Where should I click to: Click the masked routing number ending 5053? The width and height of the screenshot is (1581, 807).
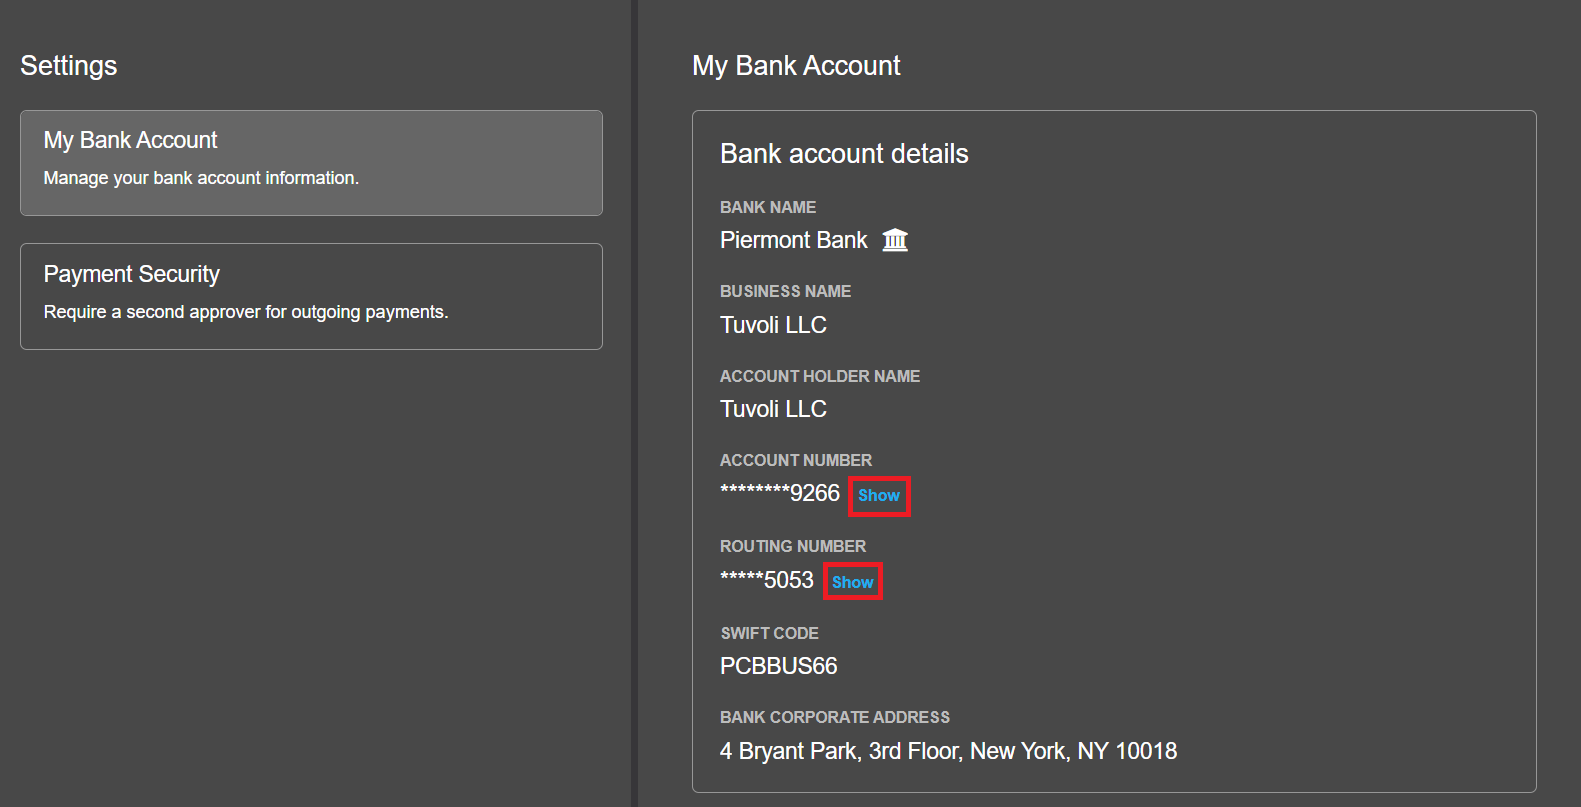coord(767,580)
